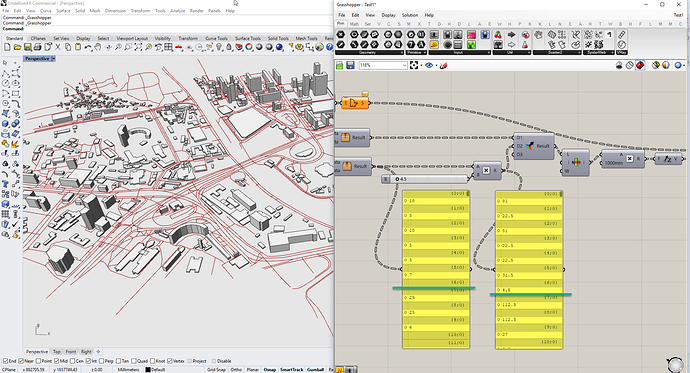Click the Print icon in Rhino toolbar
This screenshot has width=690, height=373.
coord(37,47)
